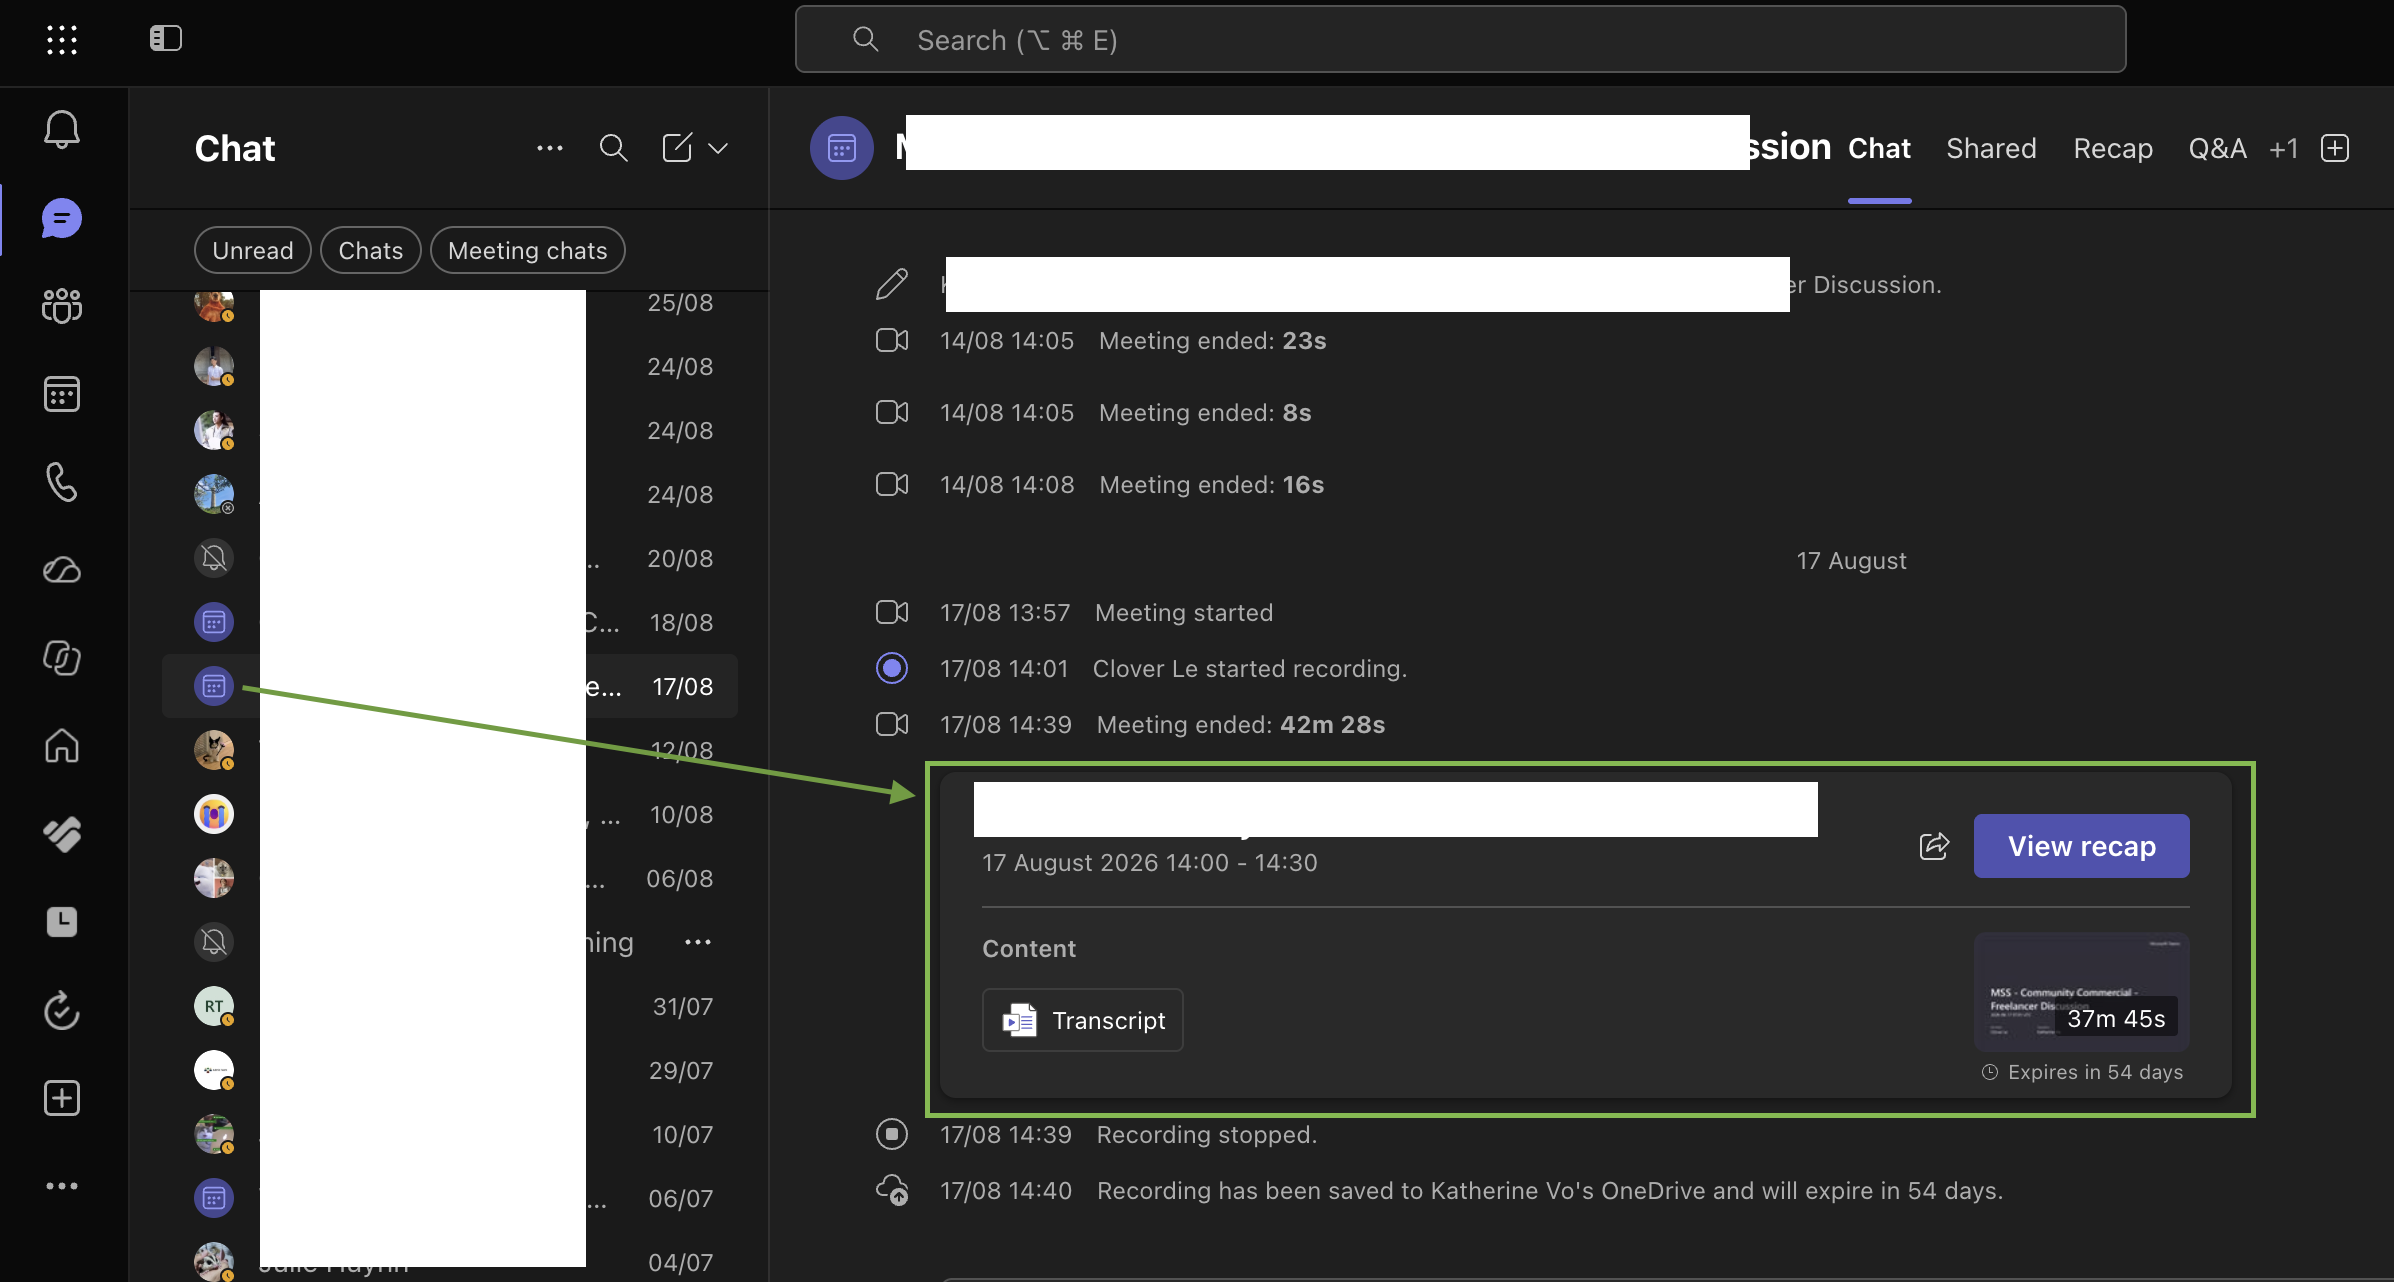Image resolution: width=2394 pixels, height=1282 pixels.
Task: Open the Teams and channels icon
Action: click(62, 305)
